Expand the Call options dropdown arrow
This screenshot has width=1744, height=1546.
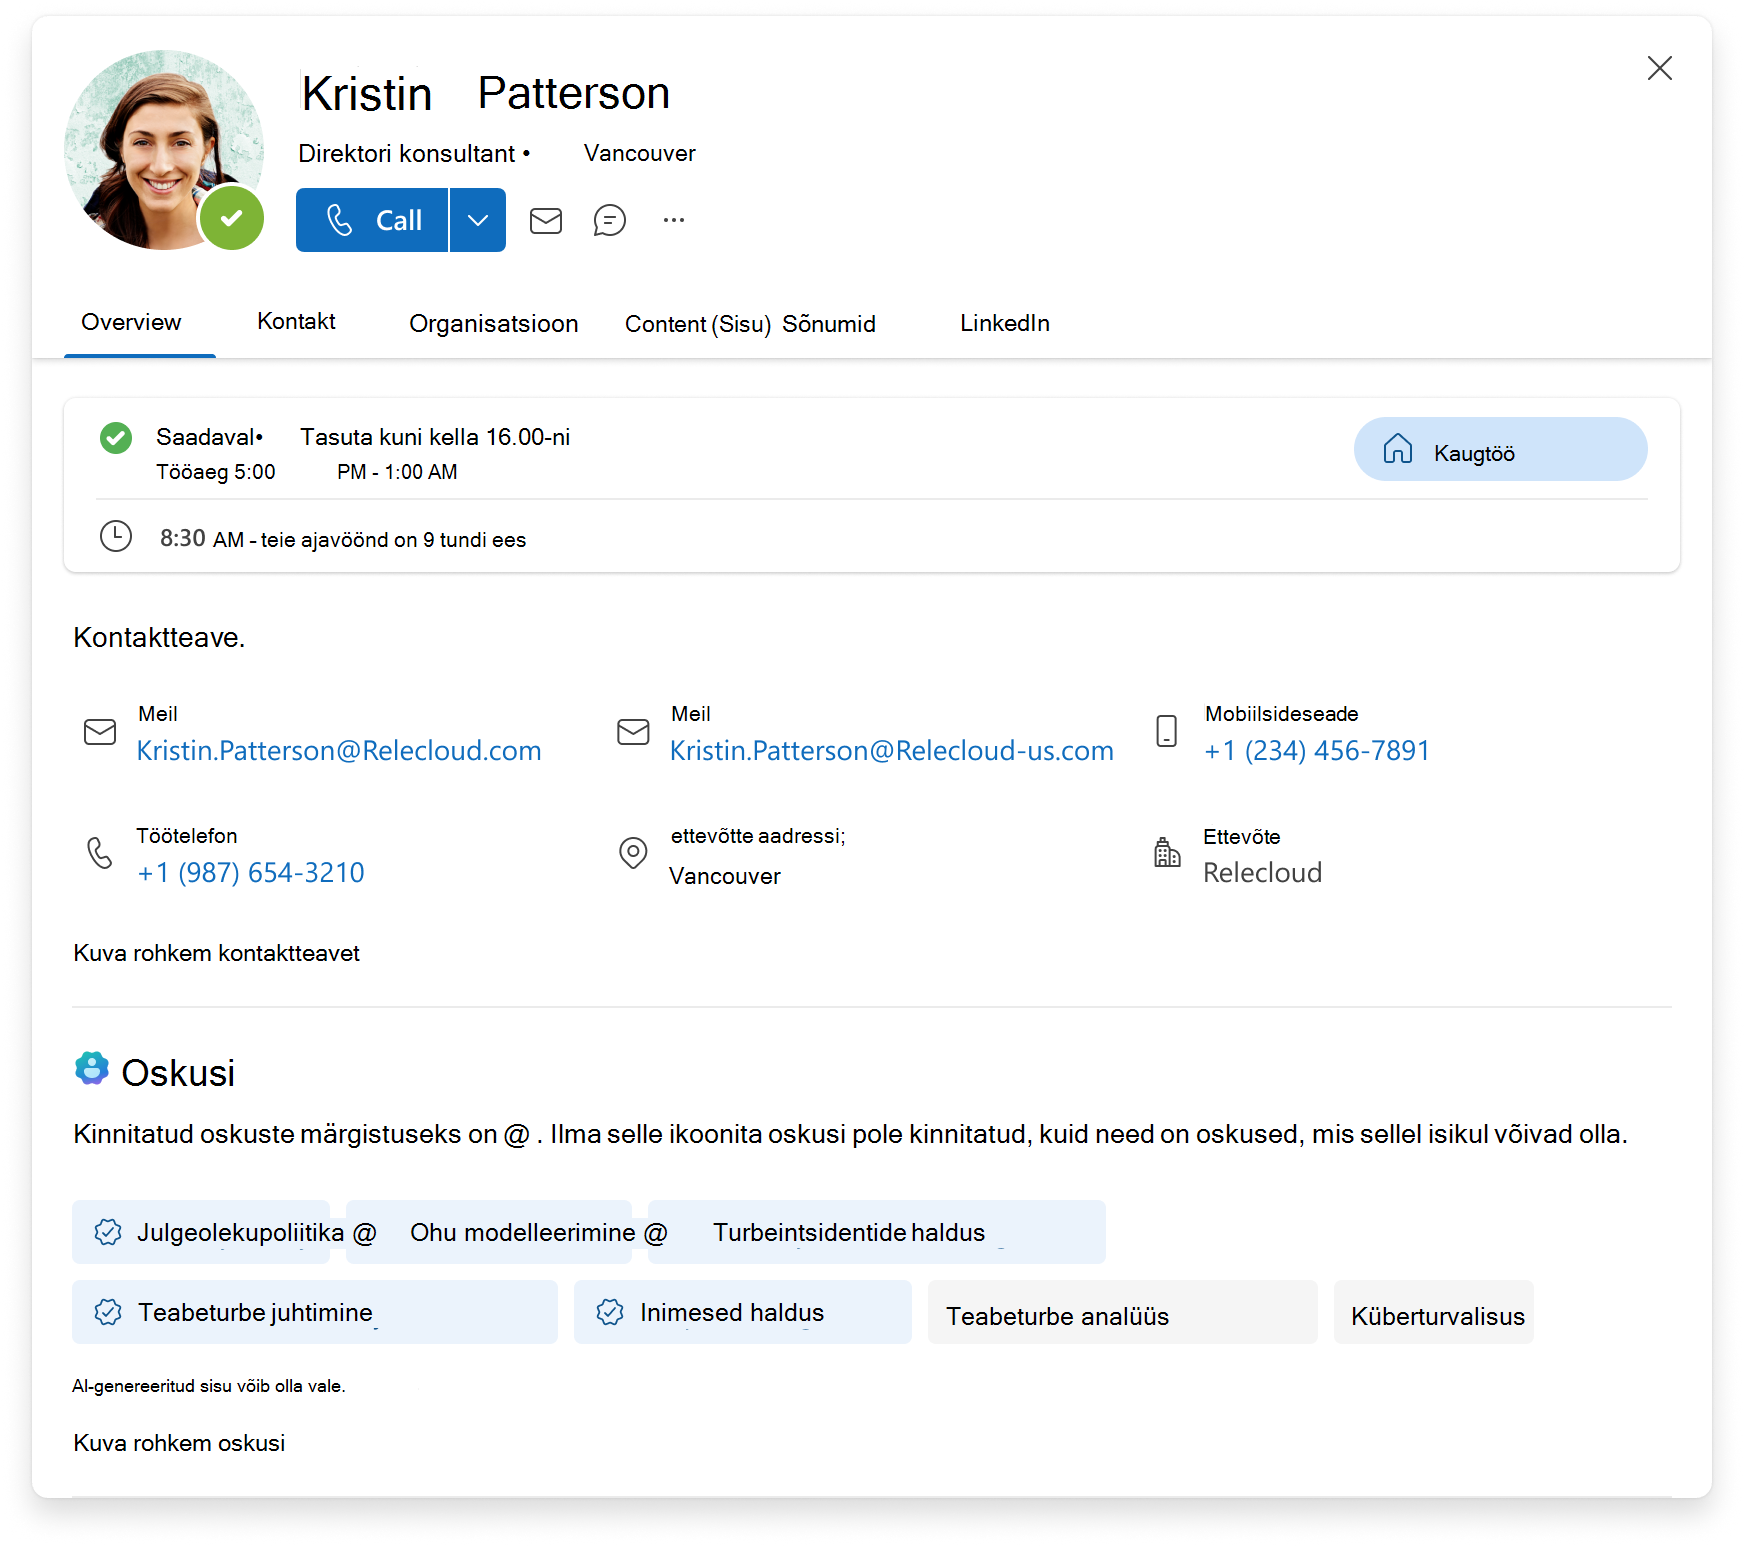[x=478, y=220]
